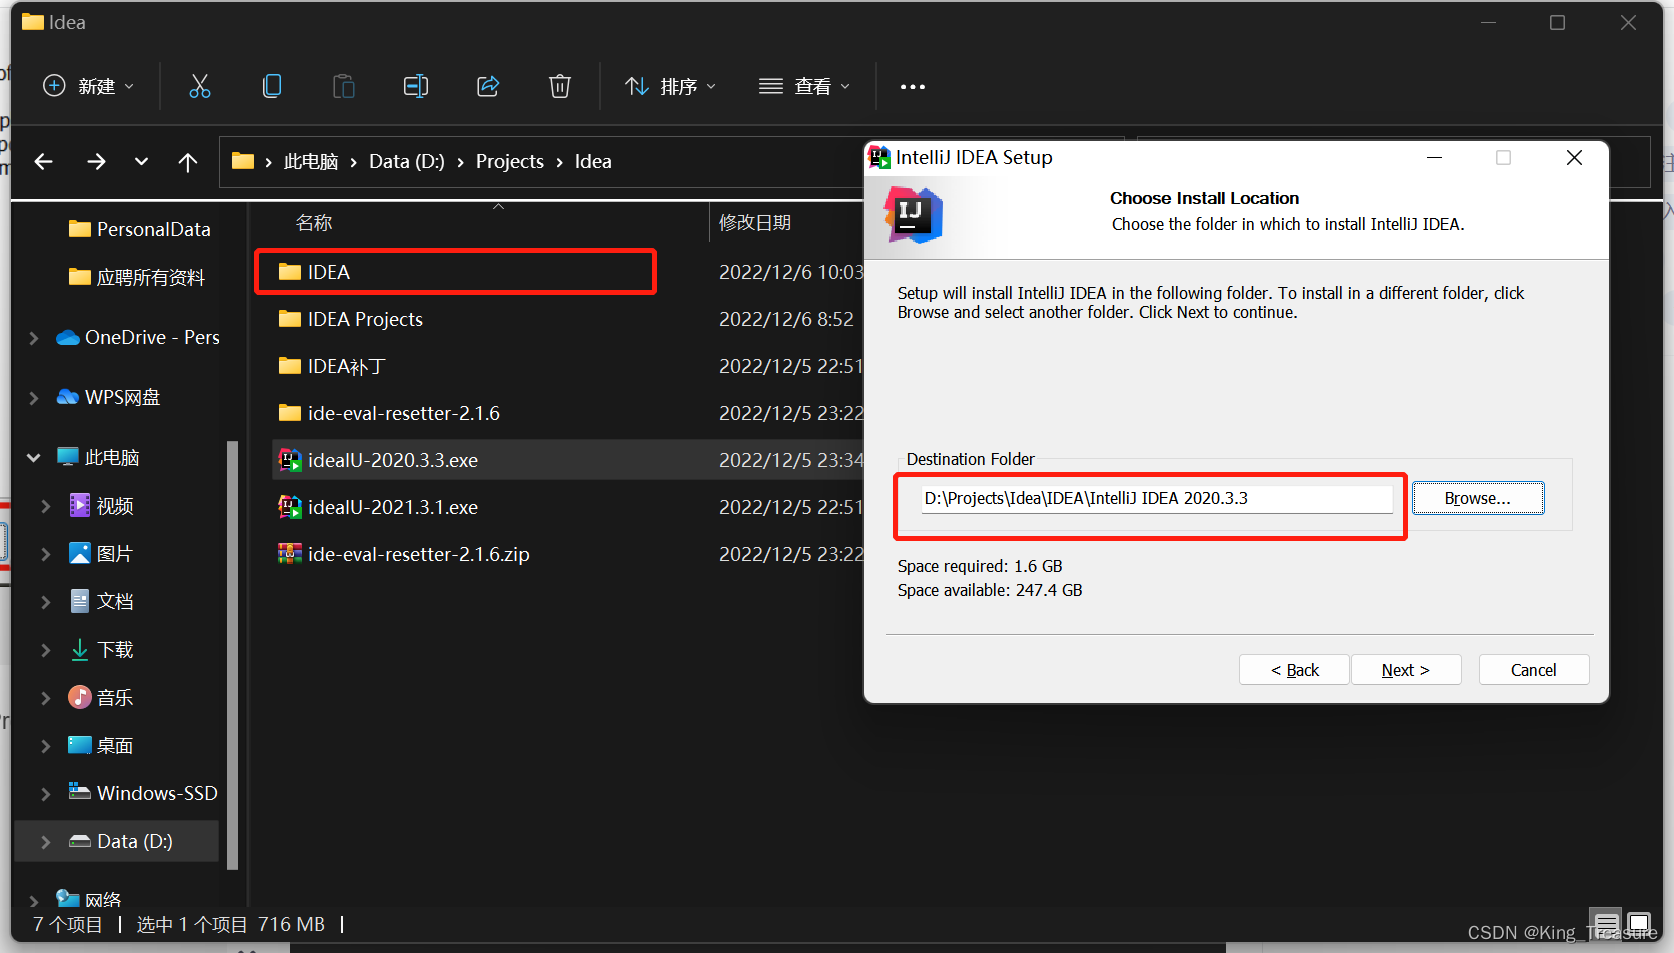The width and height of the screenshot is (1674, 953).
Task: Click the Next > button in Setup
Action: 1406,670
